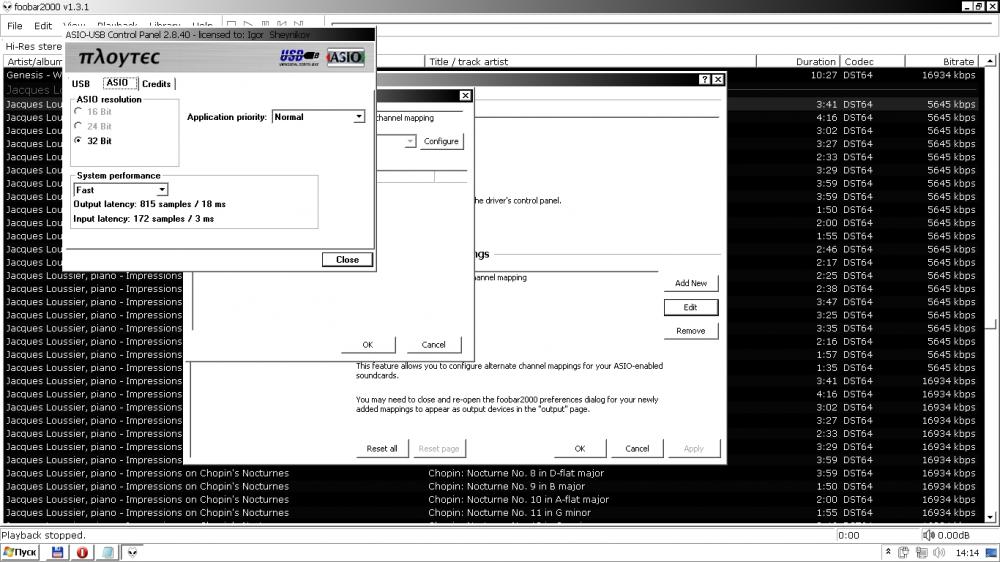1000x562 pixels.
Task: Open the Application priority dropdown
Action: [x=359, y=117]
